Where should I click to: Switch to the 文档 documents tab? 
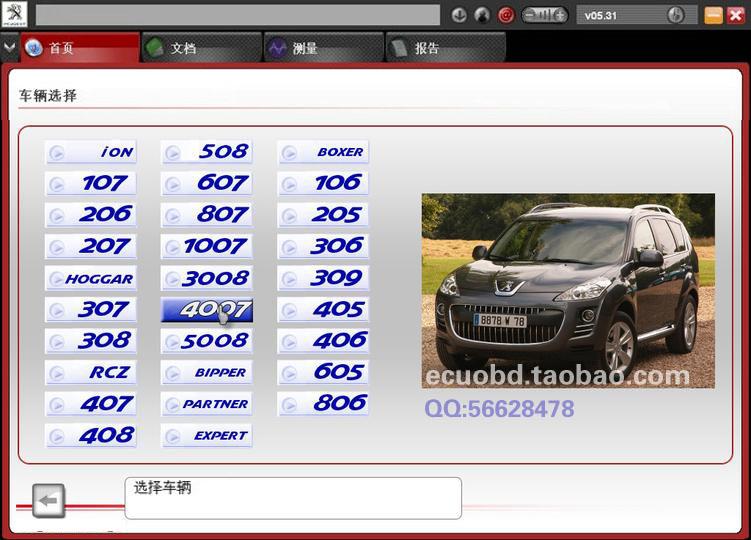pyautogui.click(x=202, y=47)
